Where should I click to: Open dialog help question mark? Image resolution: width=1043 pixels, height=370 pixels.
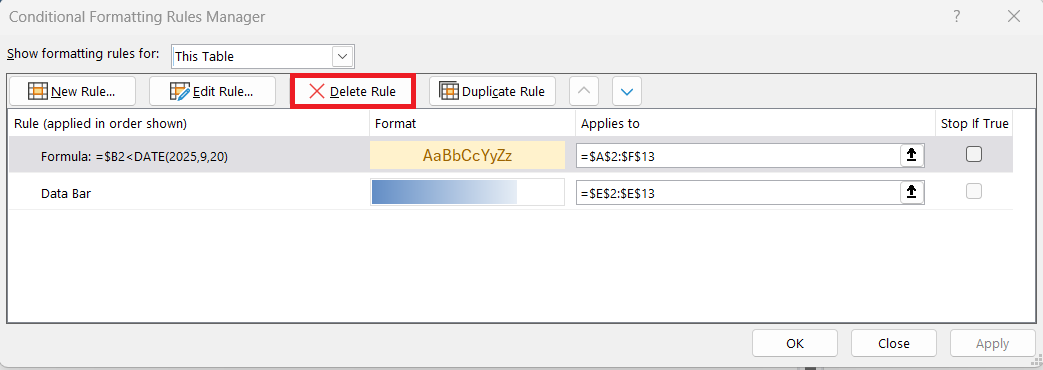click(x=957, y=17)
